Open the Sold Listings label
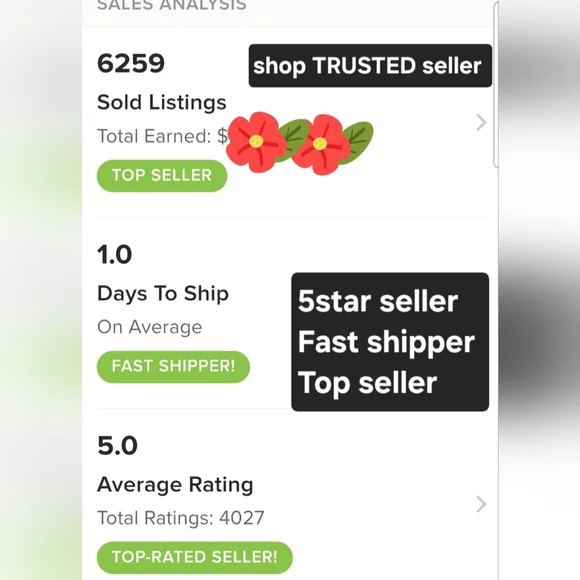Viewport: 580px width, 580px height. (162, 102)
